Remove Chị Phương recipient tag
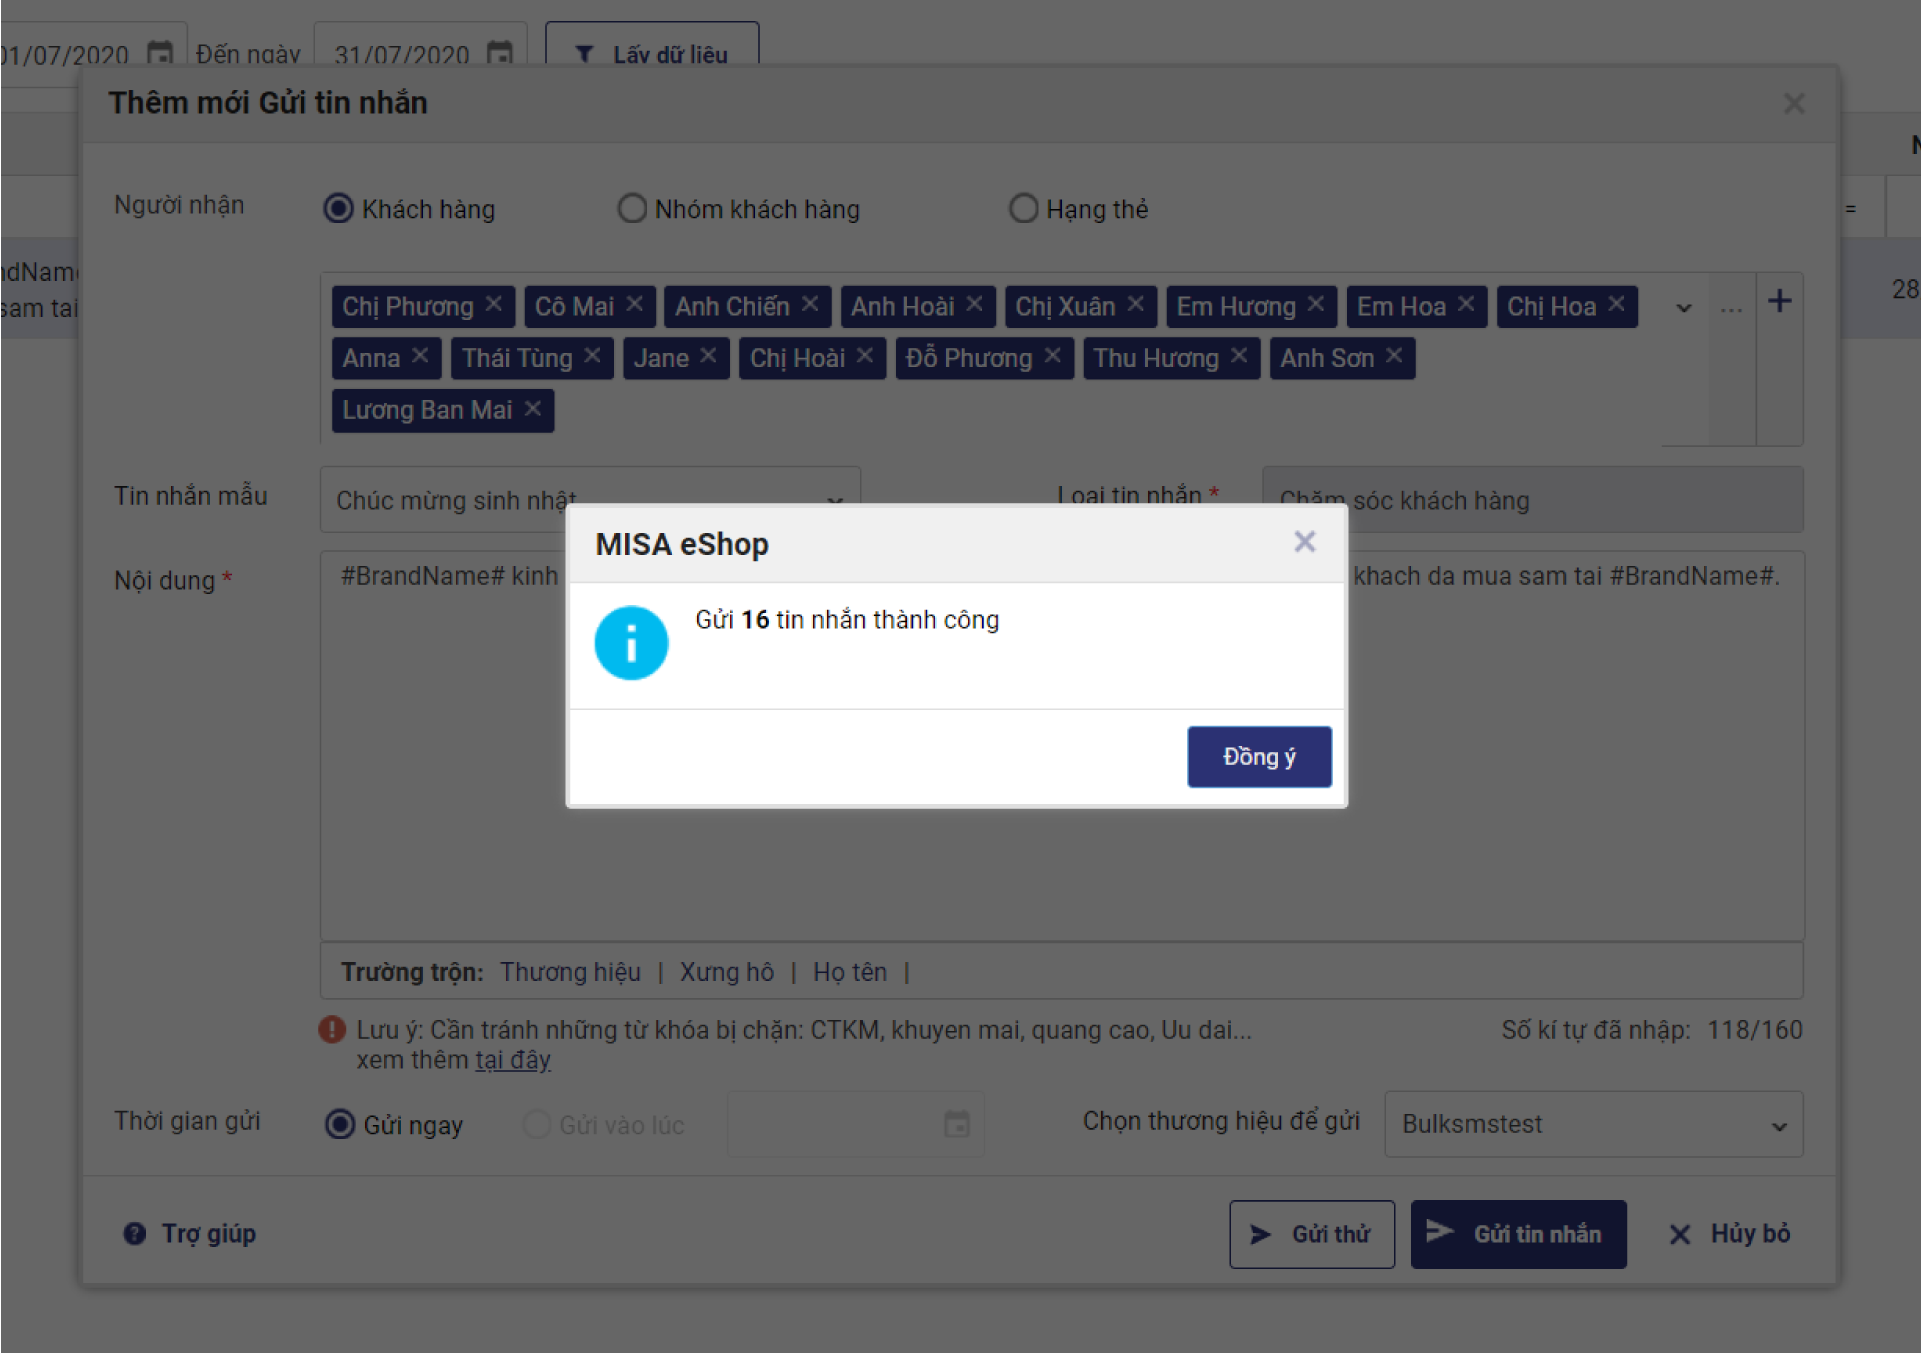 coord(494,304)
